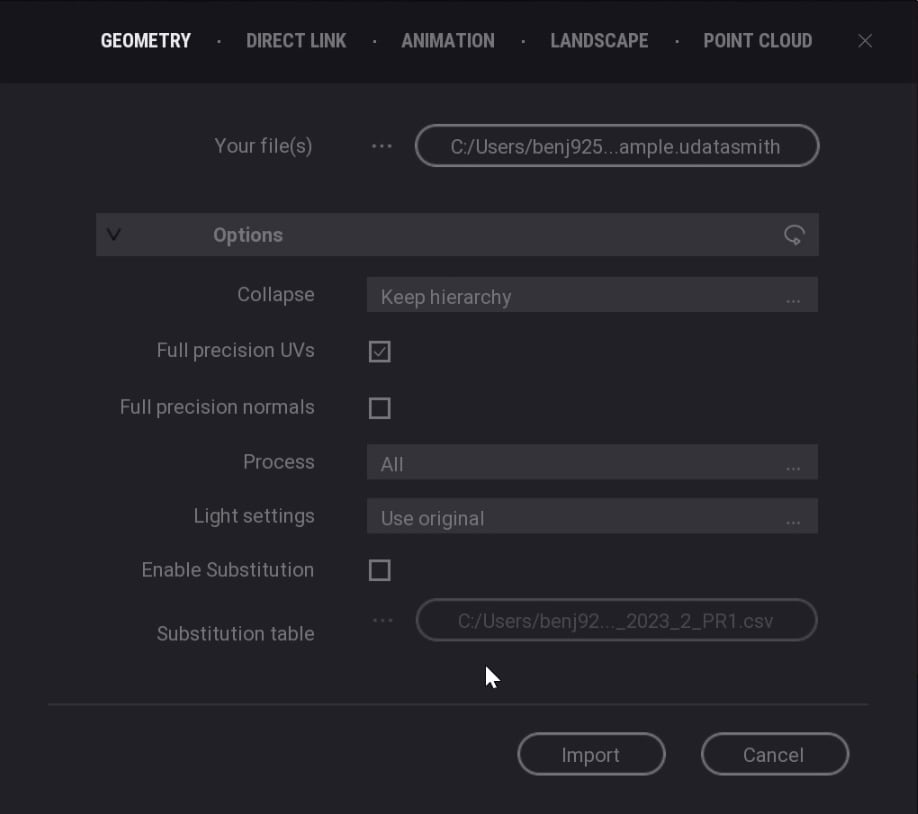Toggle the Full precision UVs checkbox
This screenshot has width=918, height=814.
[x=380, y=351]
